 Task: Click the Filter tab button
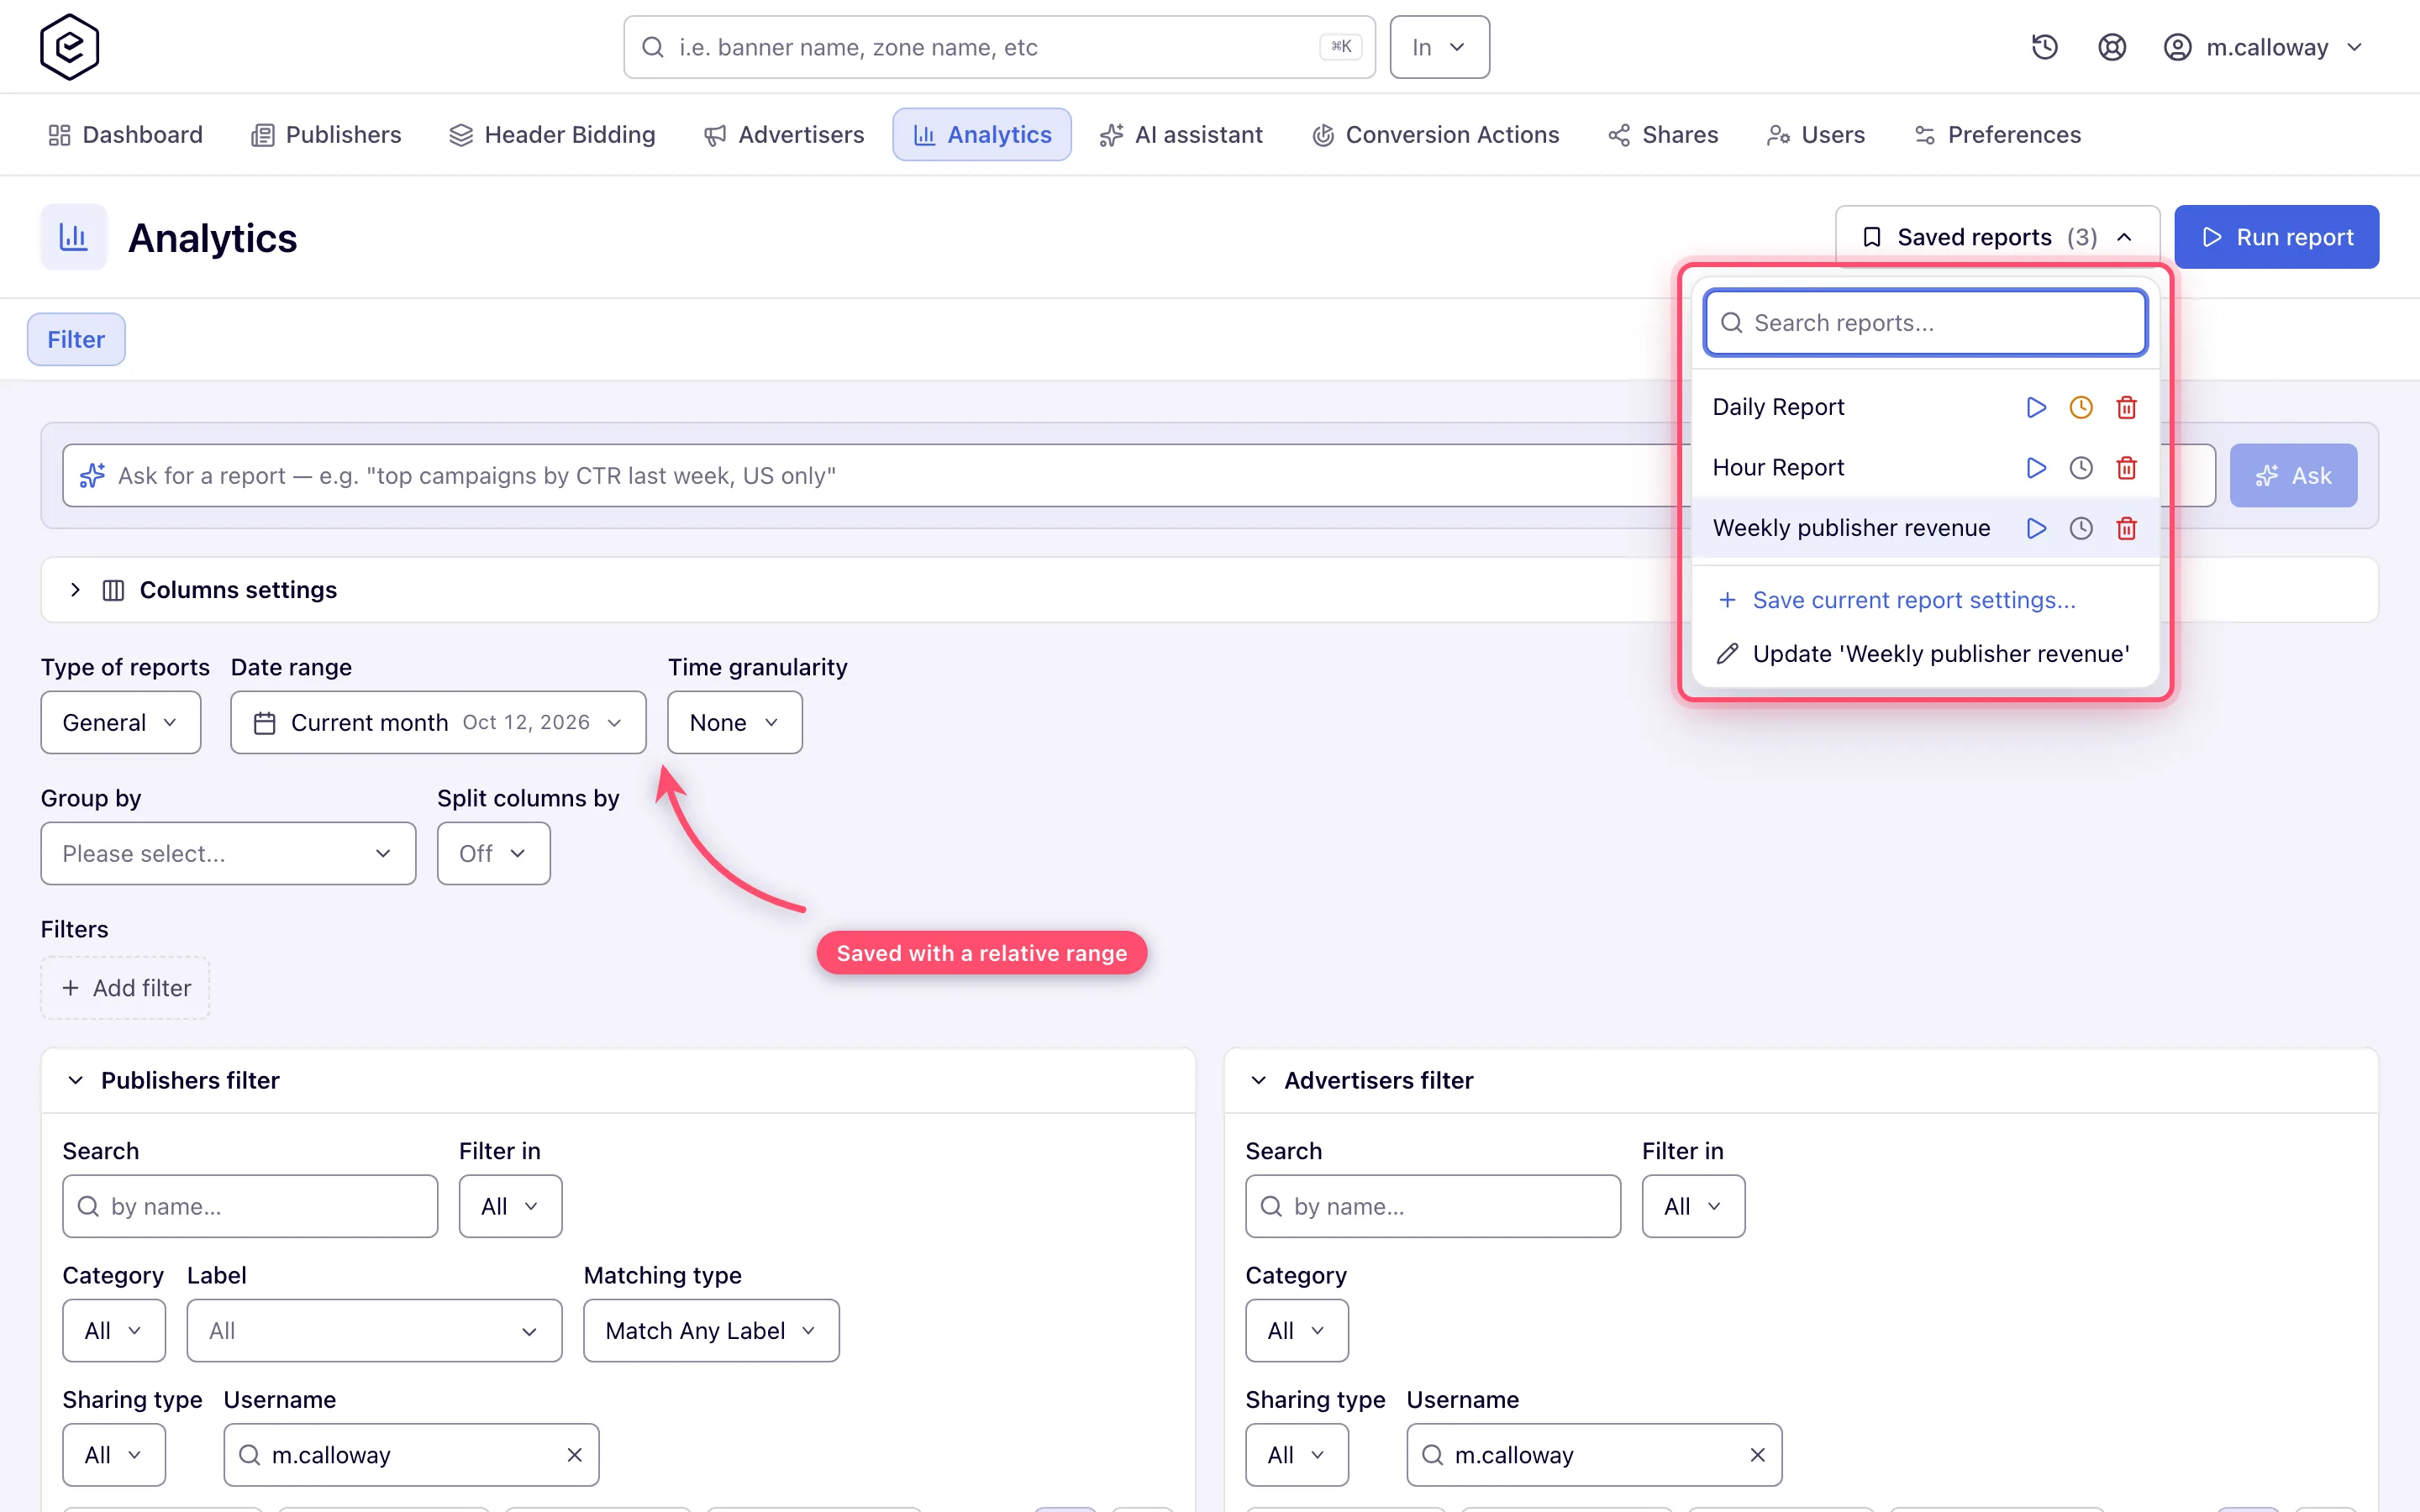(76, 339)
